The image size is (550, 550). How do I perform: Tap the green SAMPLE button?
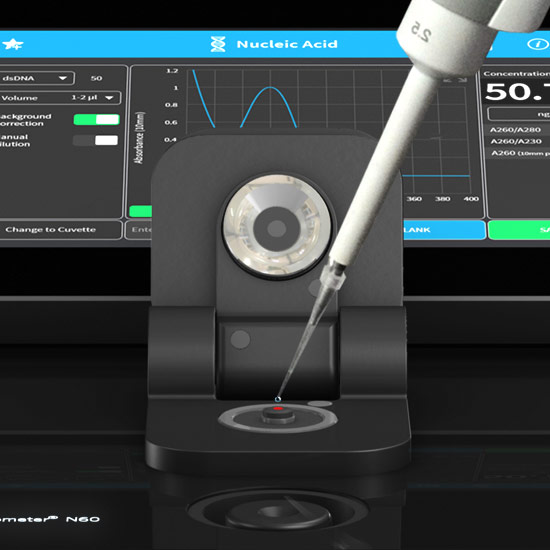pos(519,230)
